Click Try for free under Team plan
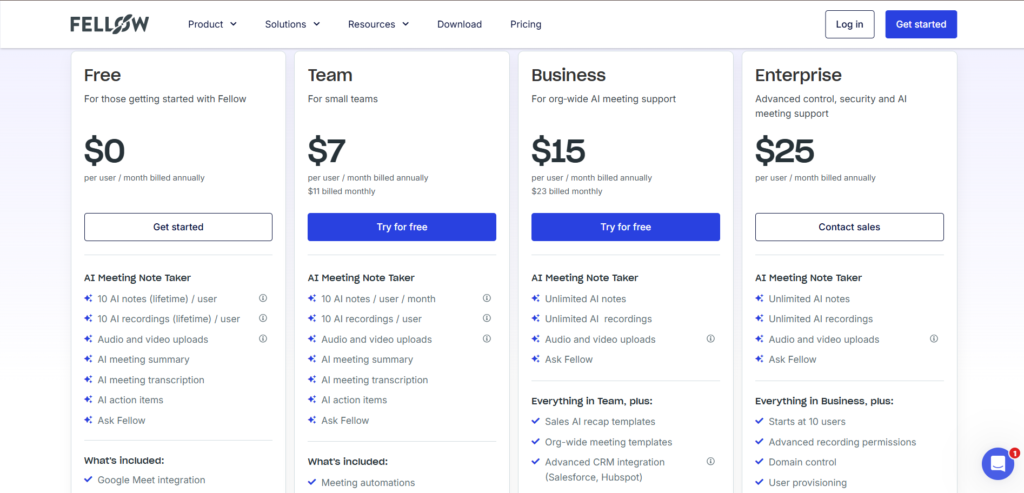 pyautogui.click(x=402, y=227)
